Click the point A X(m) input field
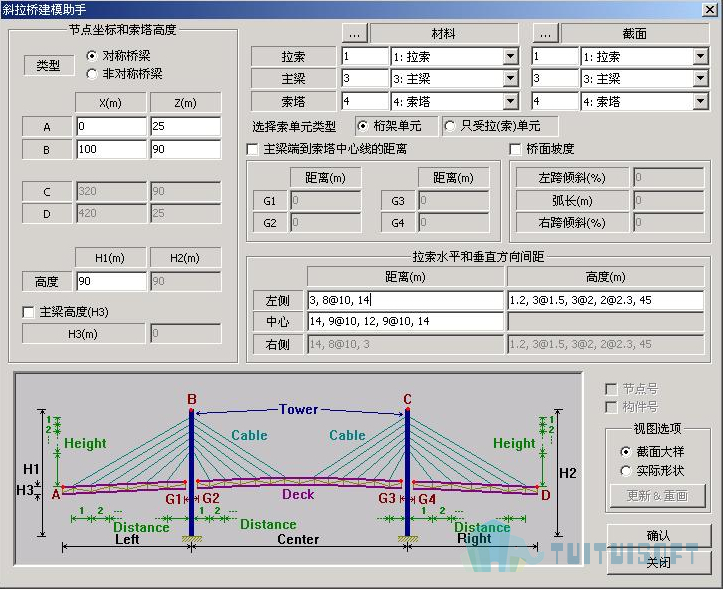 coord(110,126)
